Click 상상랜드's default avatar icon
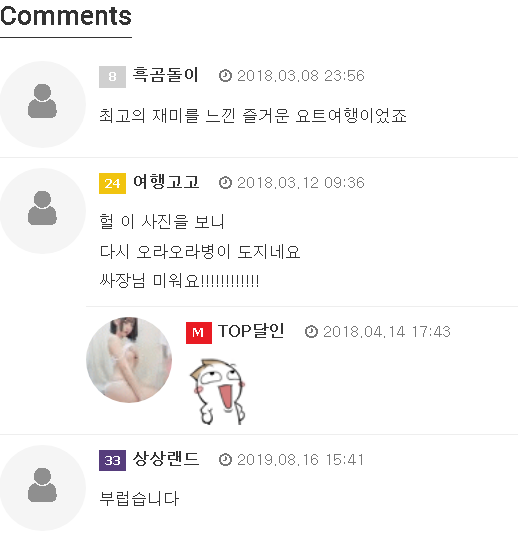The width and height of the screenshot is (518, 533). 42,488
